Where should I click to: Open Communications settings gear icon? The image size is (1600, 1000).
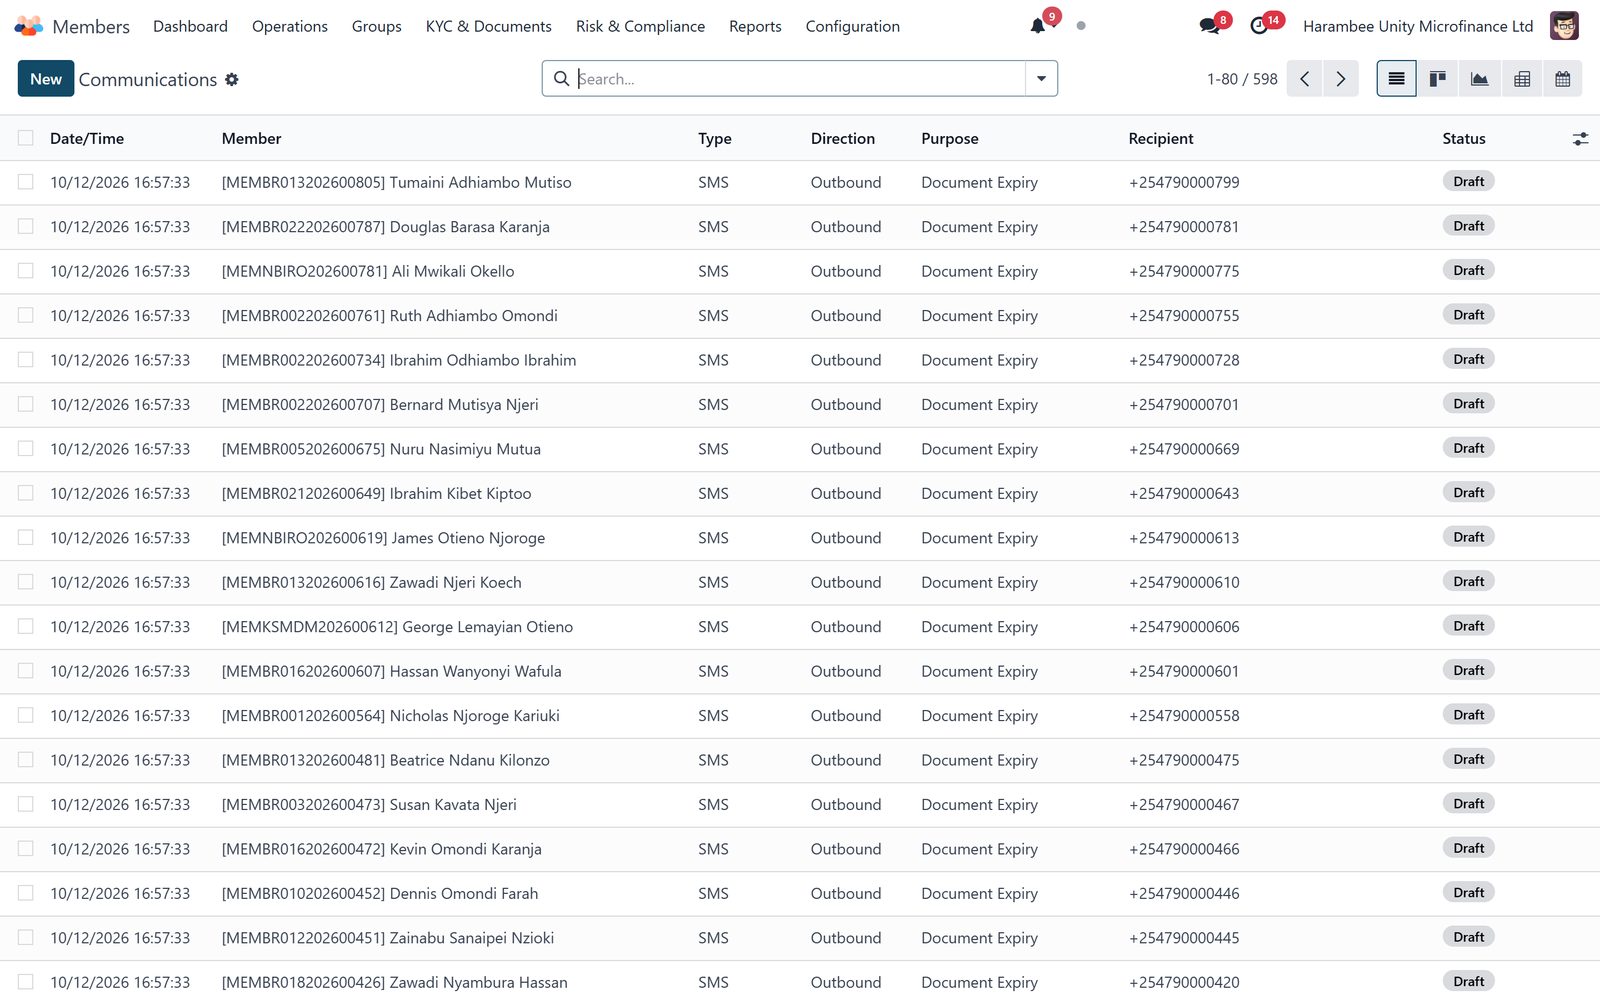(x=232, y=79)
